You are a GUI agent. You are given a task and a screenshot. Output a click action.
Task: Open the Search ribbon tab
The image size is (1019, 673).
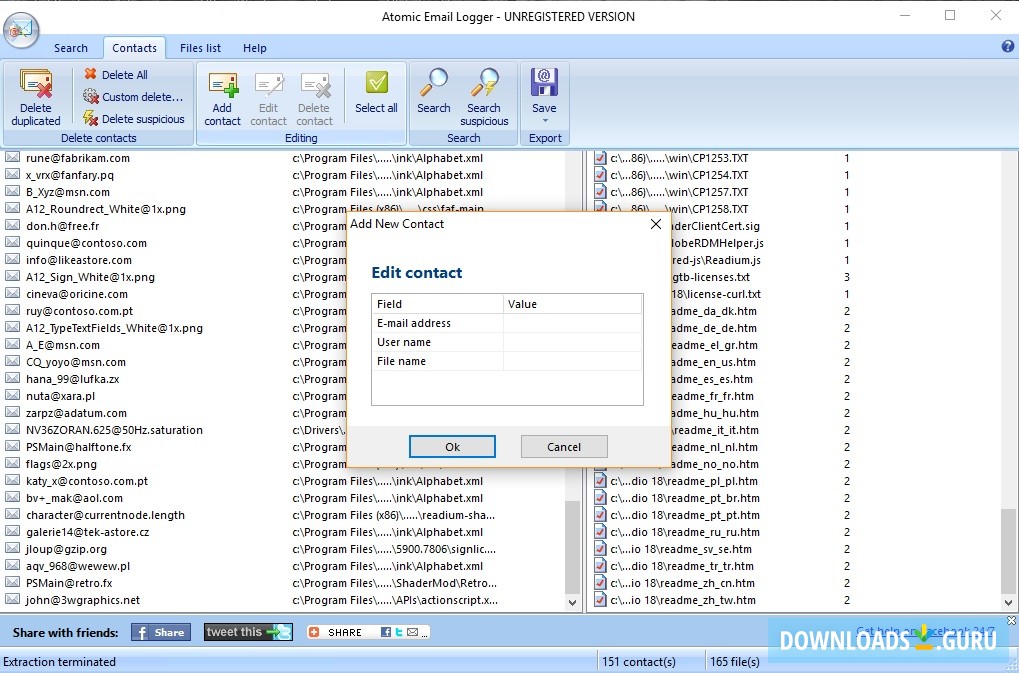70,47
